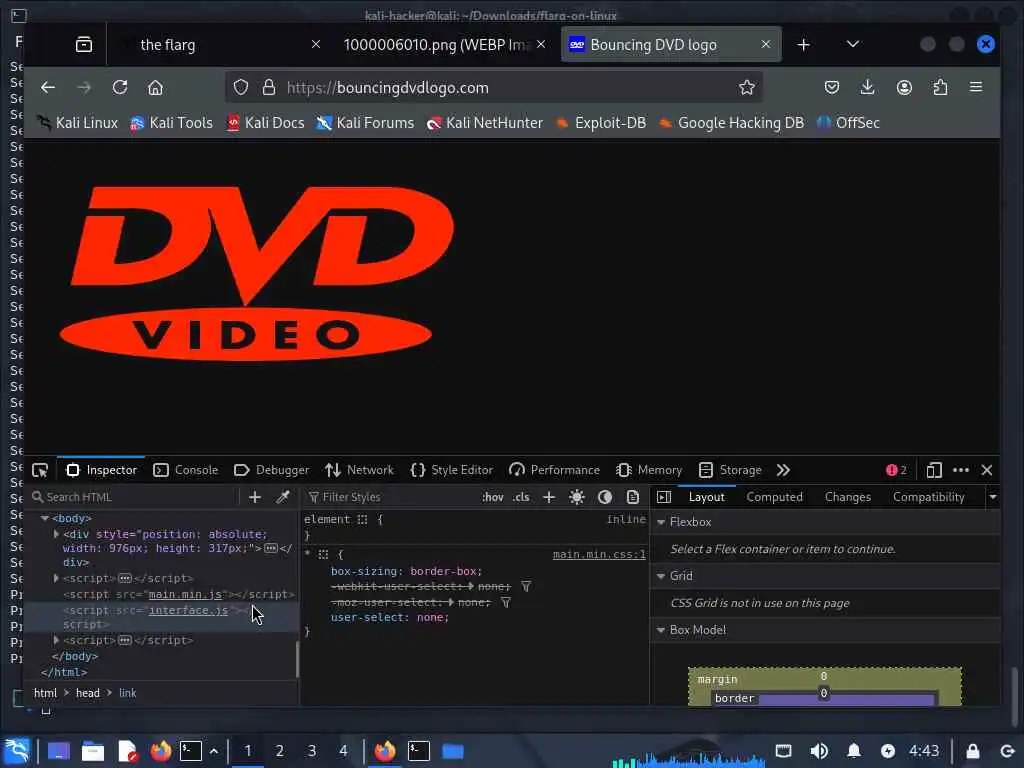Screen dimensions: 1024x768
Task: Open the Storage tab
Action: [729, 470]
